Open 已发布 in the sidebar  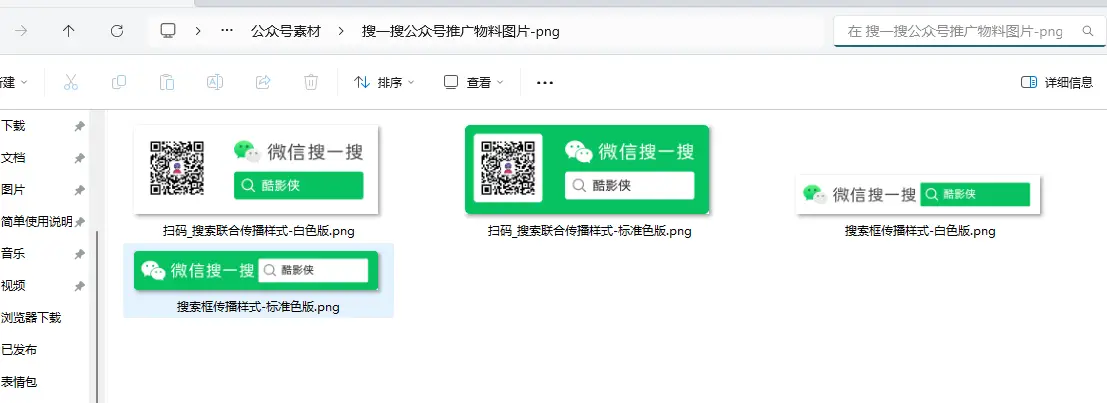click(18, 349)
